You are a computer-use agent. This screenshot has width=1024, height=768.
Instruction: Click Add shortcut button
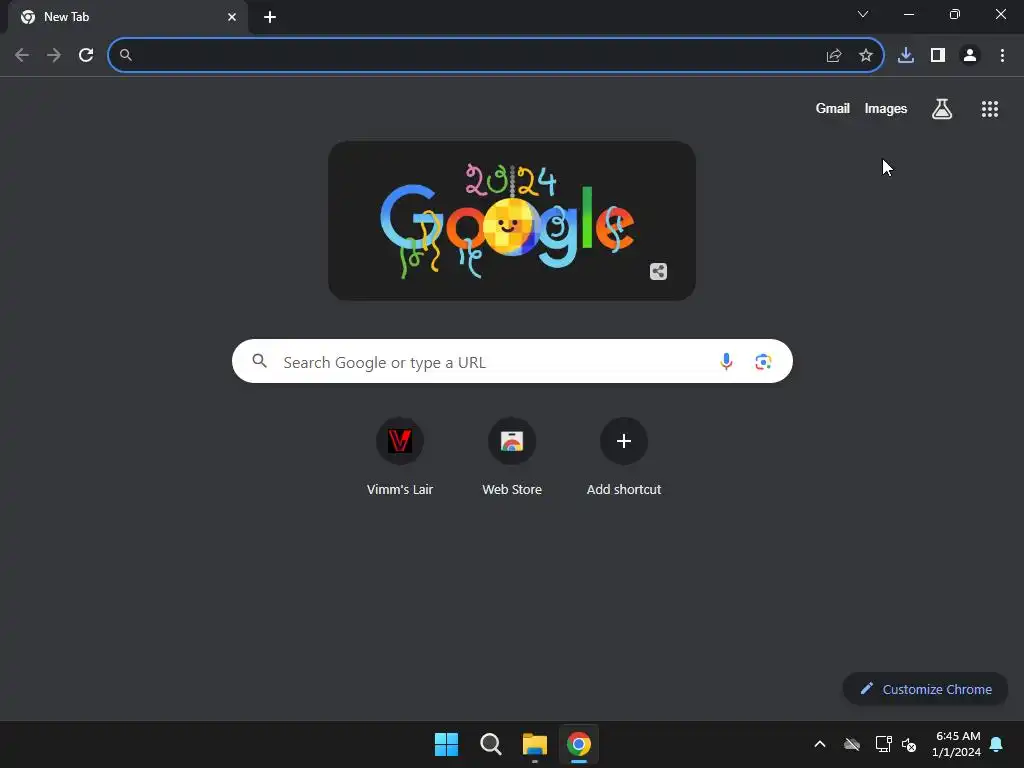point(624,457)
